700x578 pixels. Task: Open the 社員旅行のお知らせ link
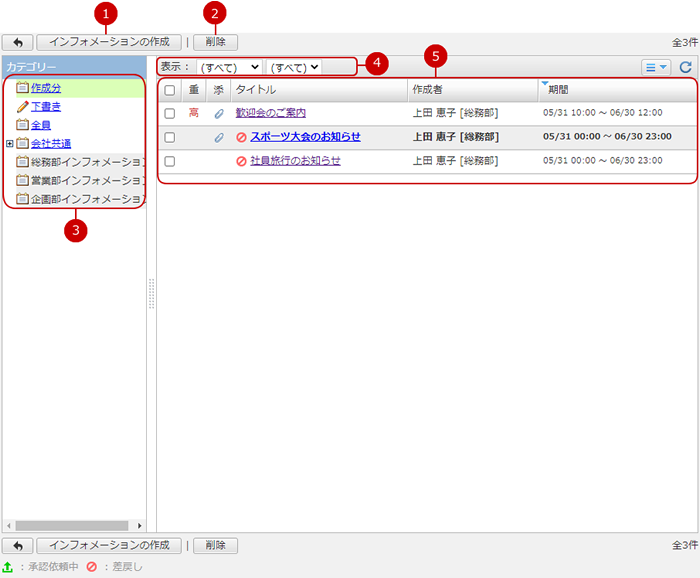coord(295,161)
